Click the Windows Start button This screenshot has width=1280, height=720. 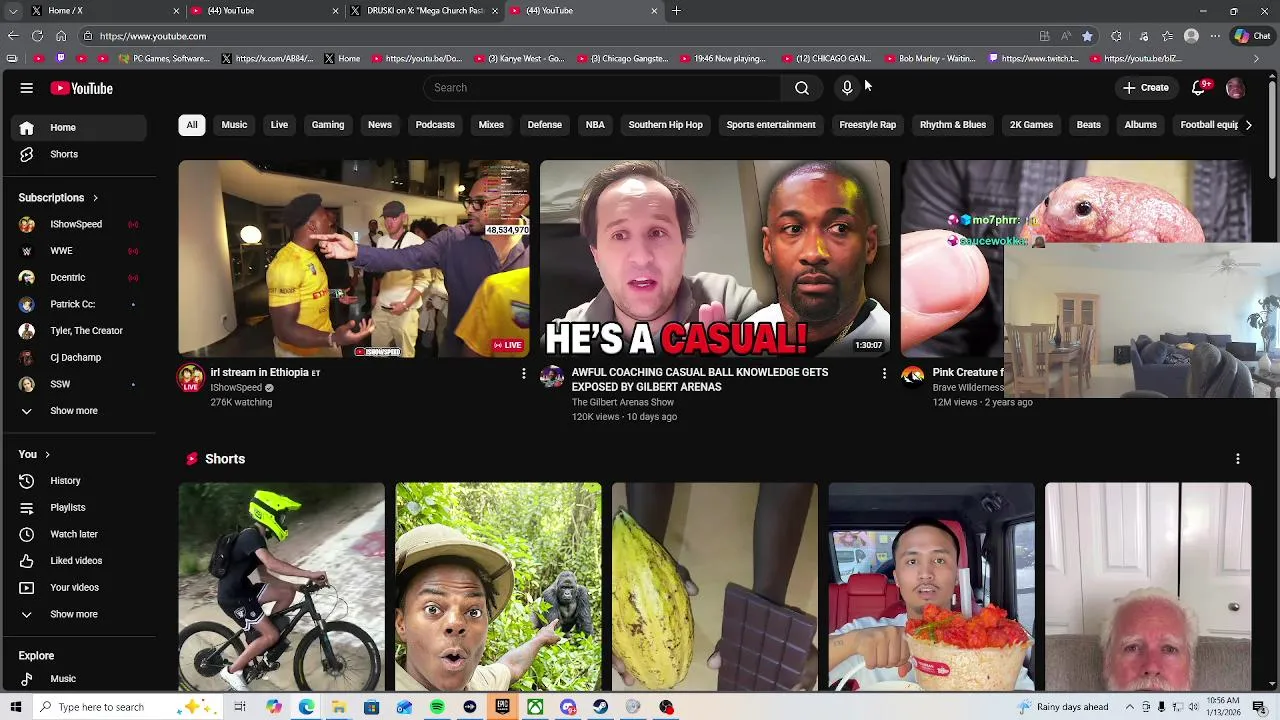[x=15, y=707]
